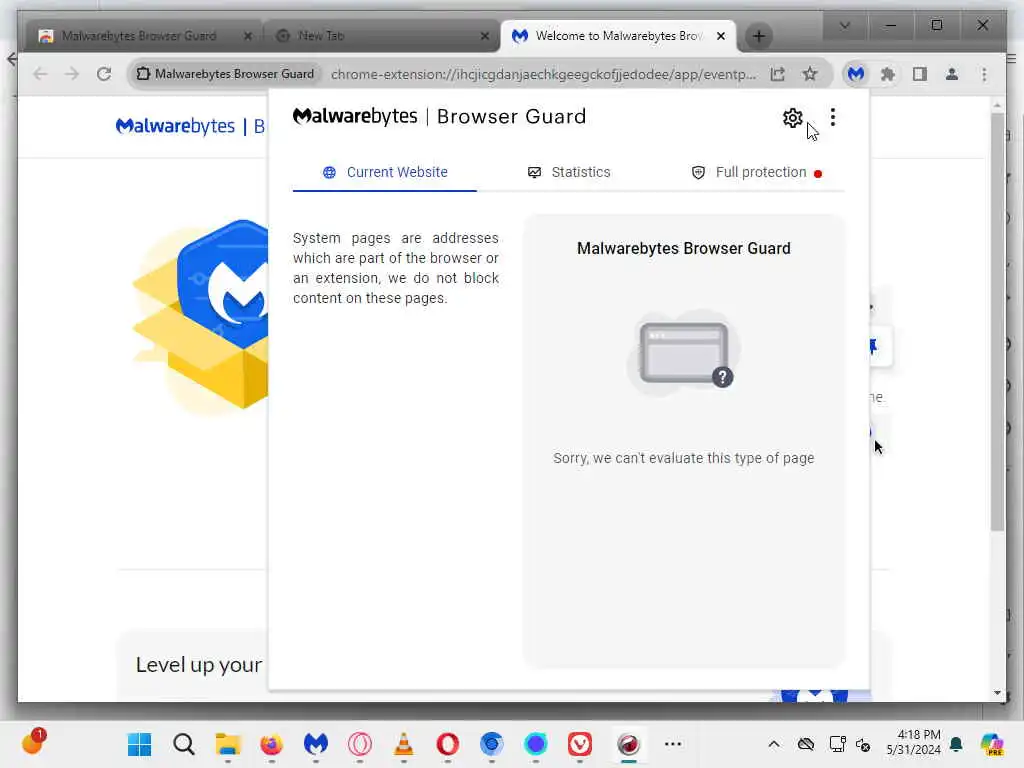Open the Windows Start menu
This screenshot has height=768, width=1024.
pos(139,744)
